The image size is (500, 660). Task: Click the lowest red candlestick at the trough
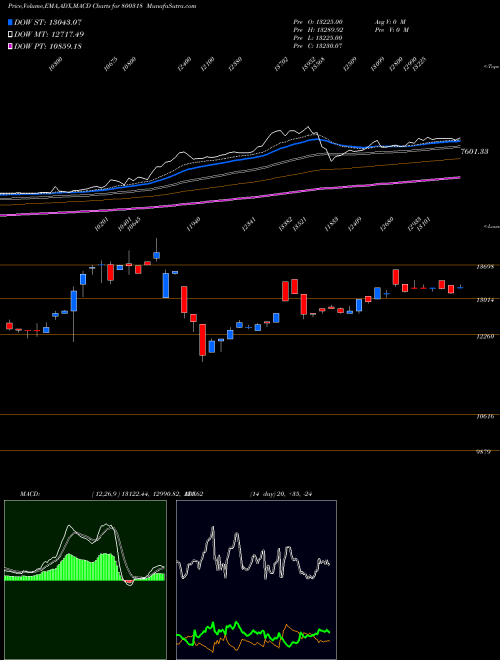(202, 340)
